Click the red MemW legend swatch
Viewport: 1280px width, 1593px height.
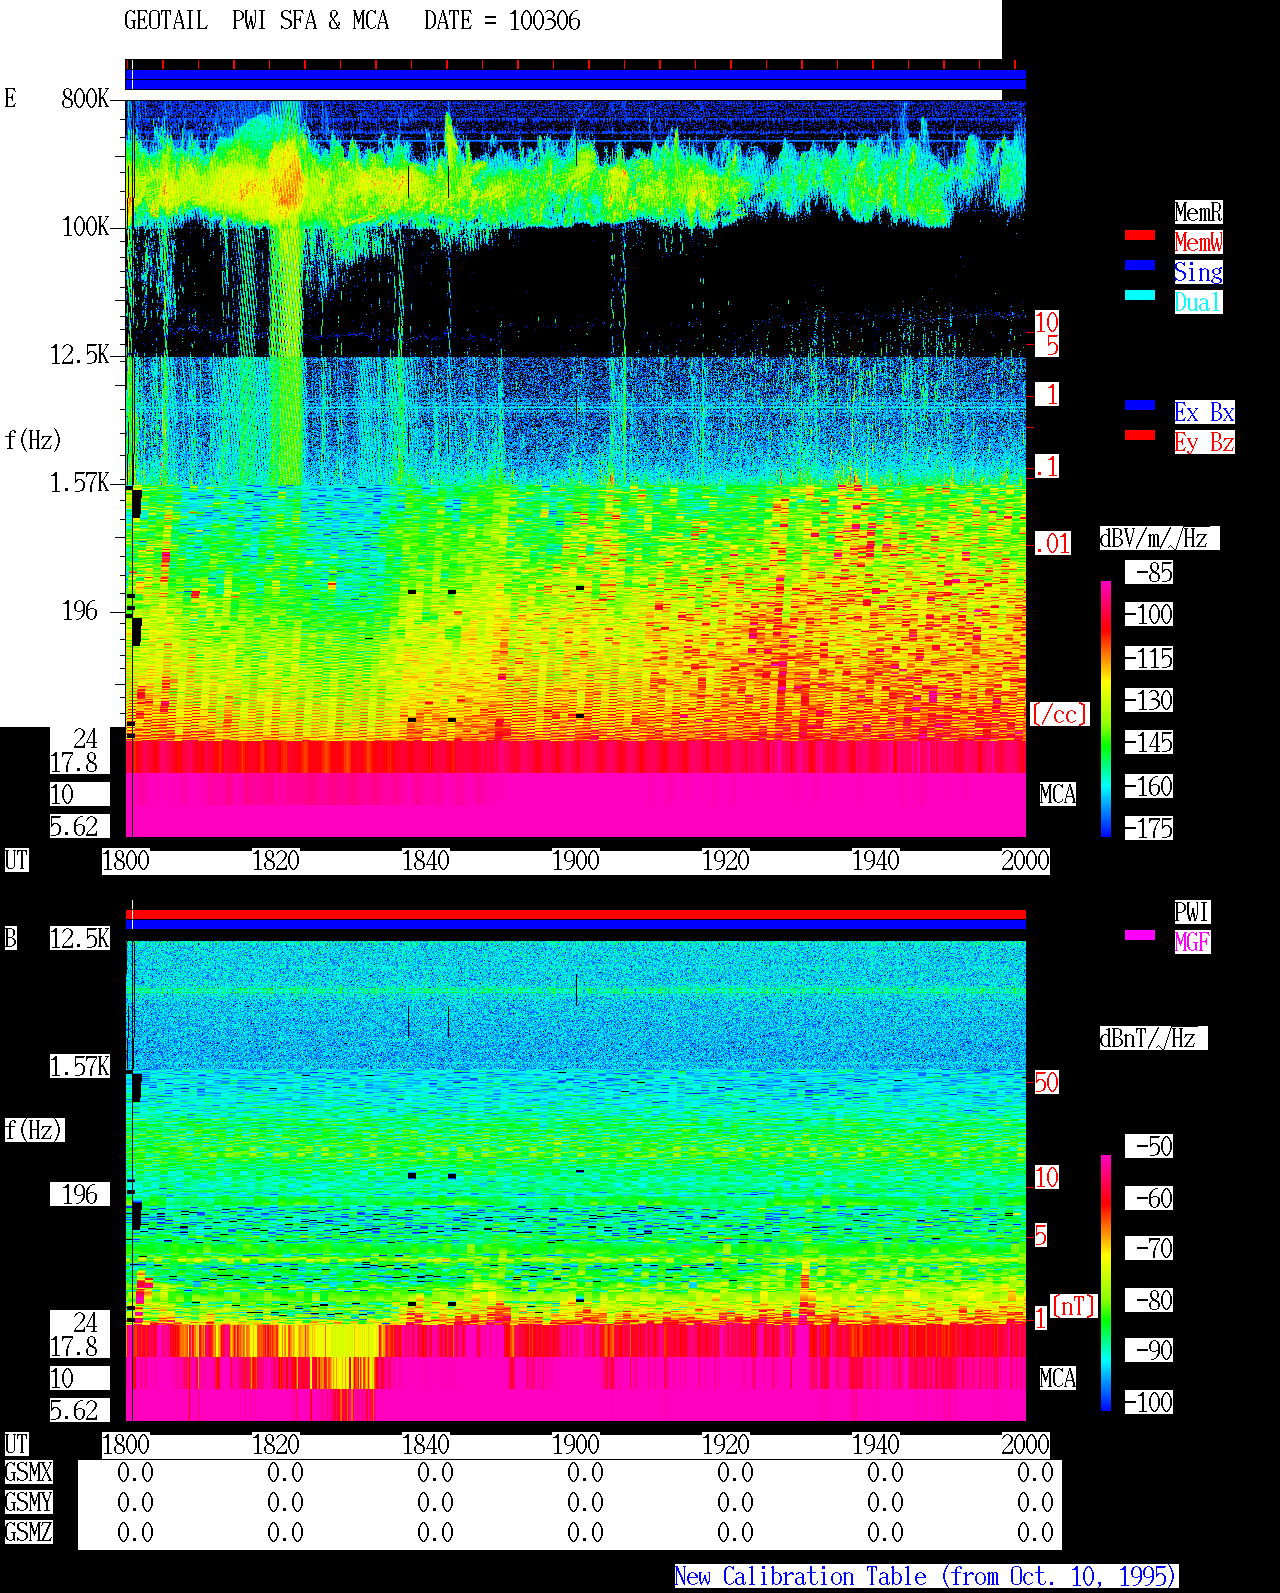coord(1140,235)
